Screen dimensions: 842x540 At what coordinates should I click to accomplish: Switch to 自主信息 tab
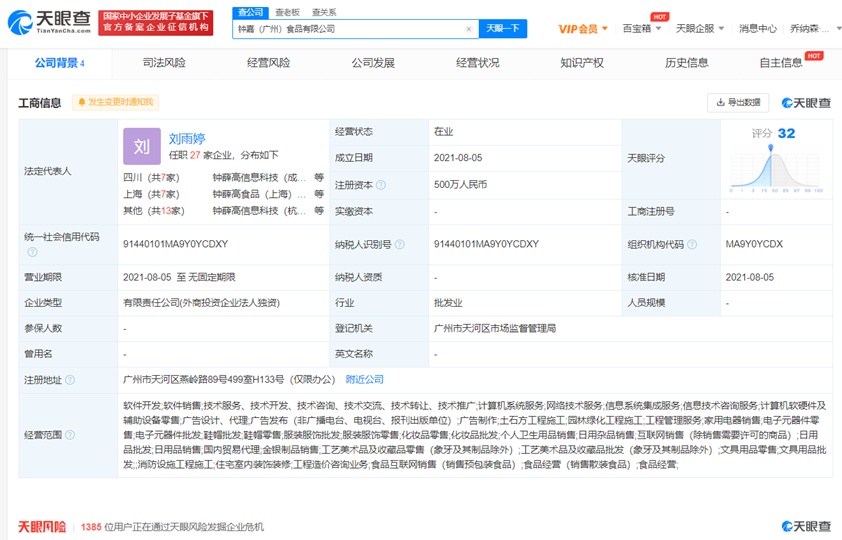(781, 63)
